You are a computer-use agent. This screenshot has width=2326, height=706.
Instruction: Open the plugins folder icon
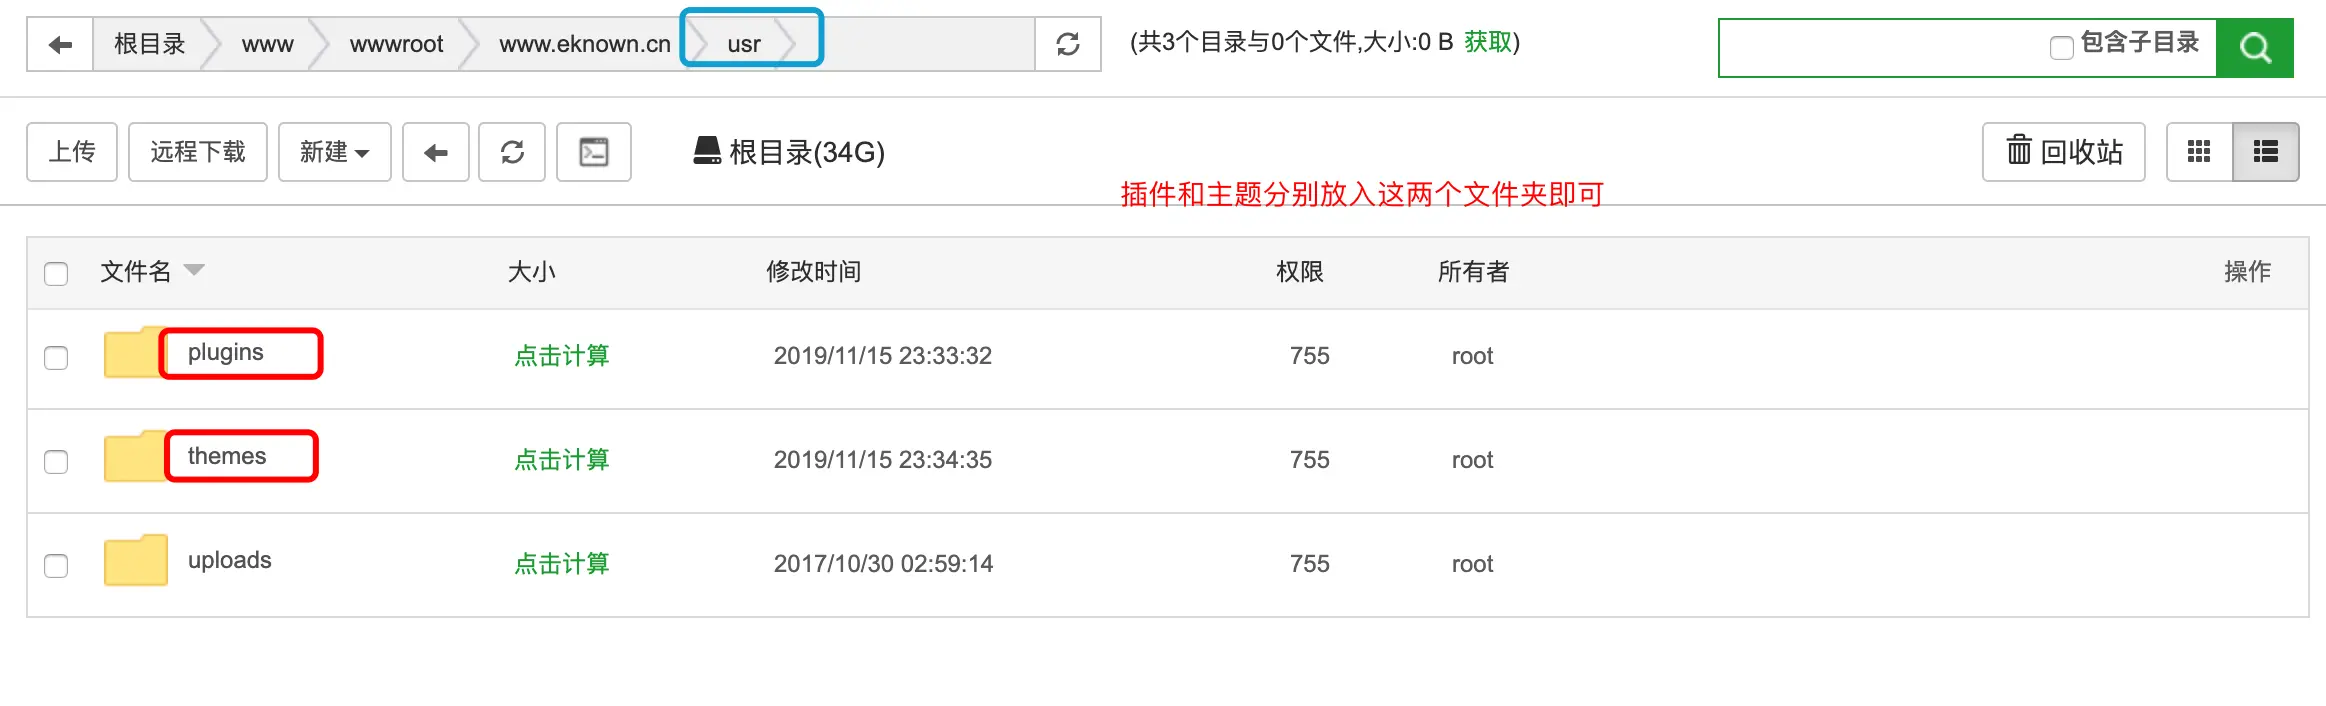(134, 353)
